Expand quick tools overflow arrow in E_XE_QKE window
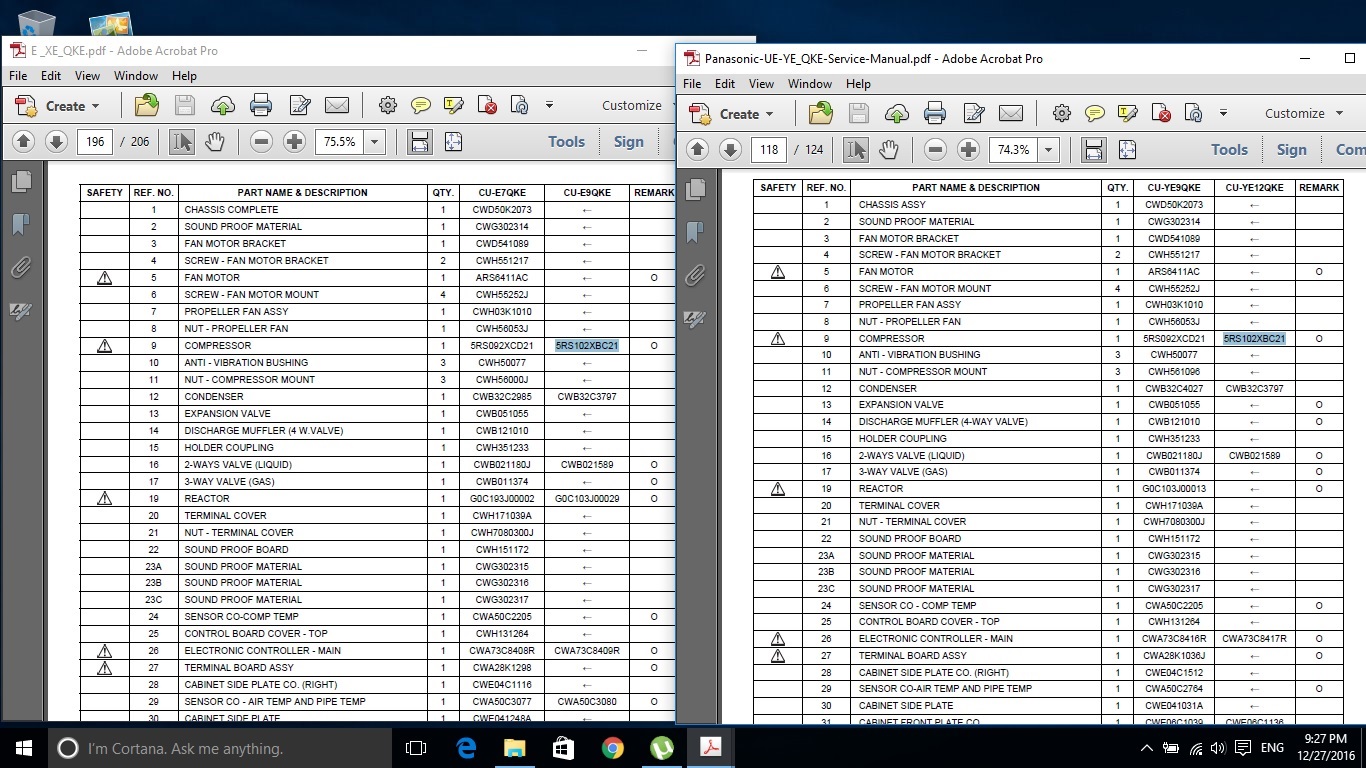 pos(549,105)
